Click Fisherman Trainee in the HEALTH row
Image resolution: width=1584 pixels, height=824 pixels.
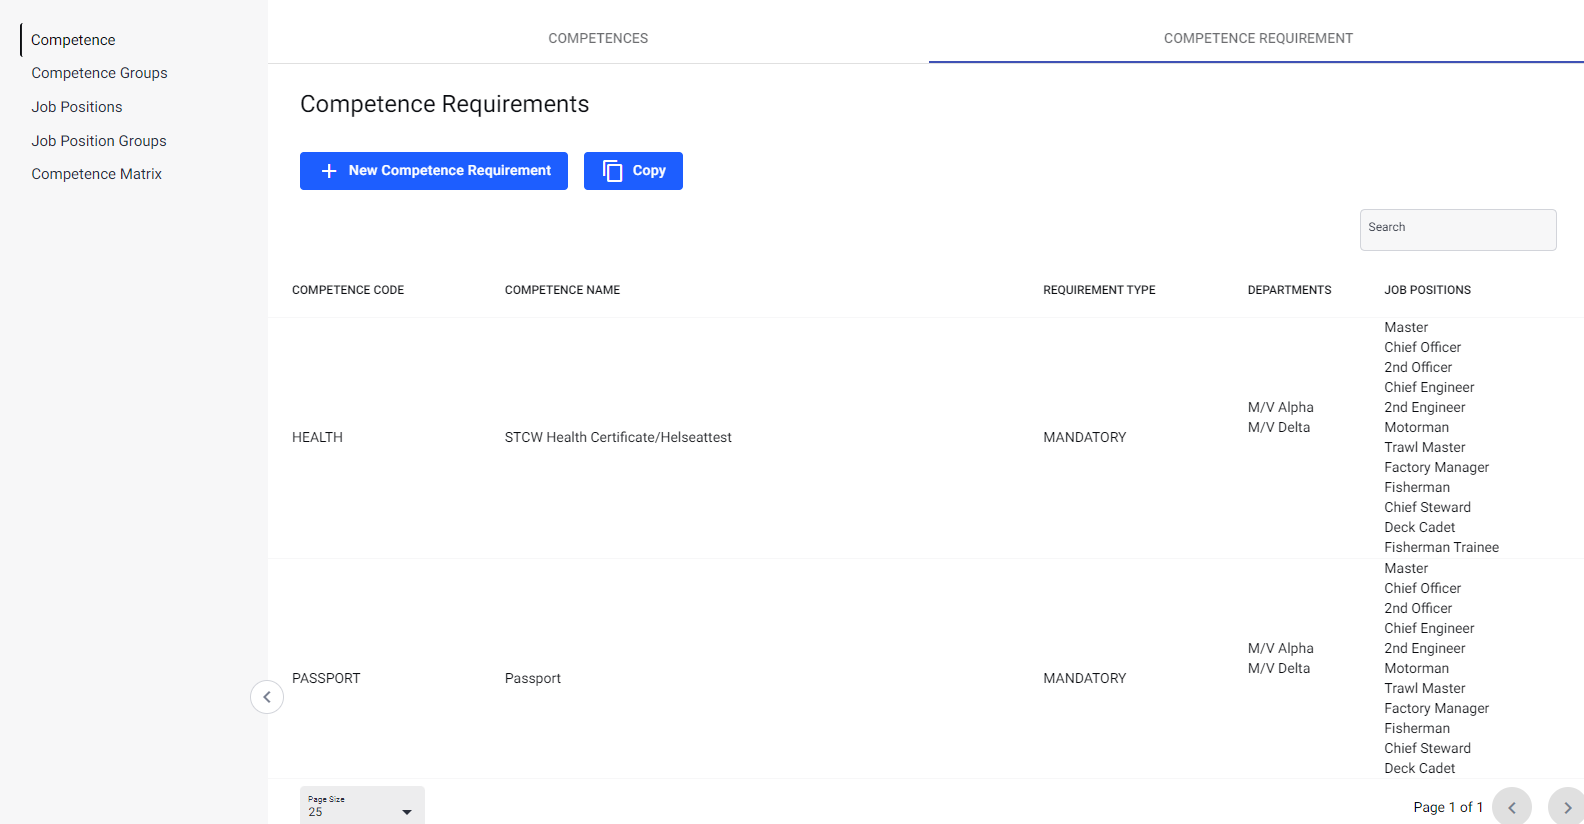(x=1441, y=547)
